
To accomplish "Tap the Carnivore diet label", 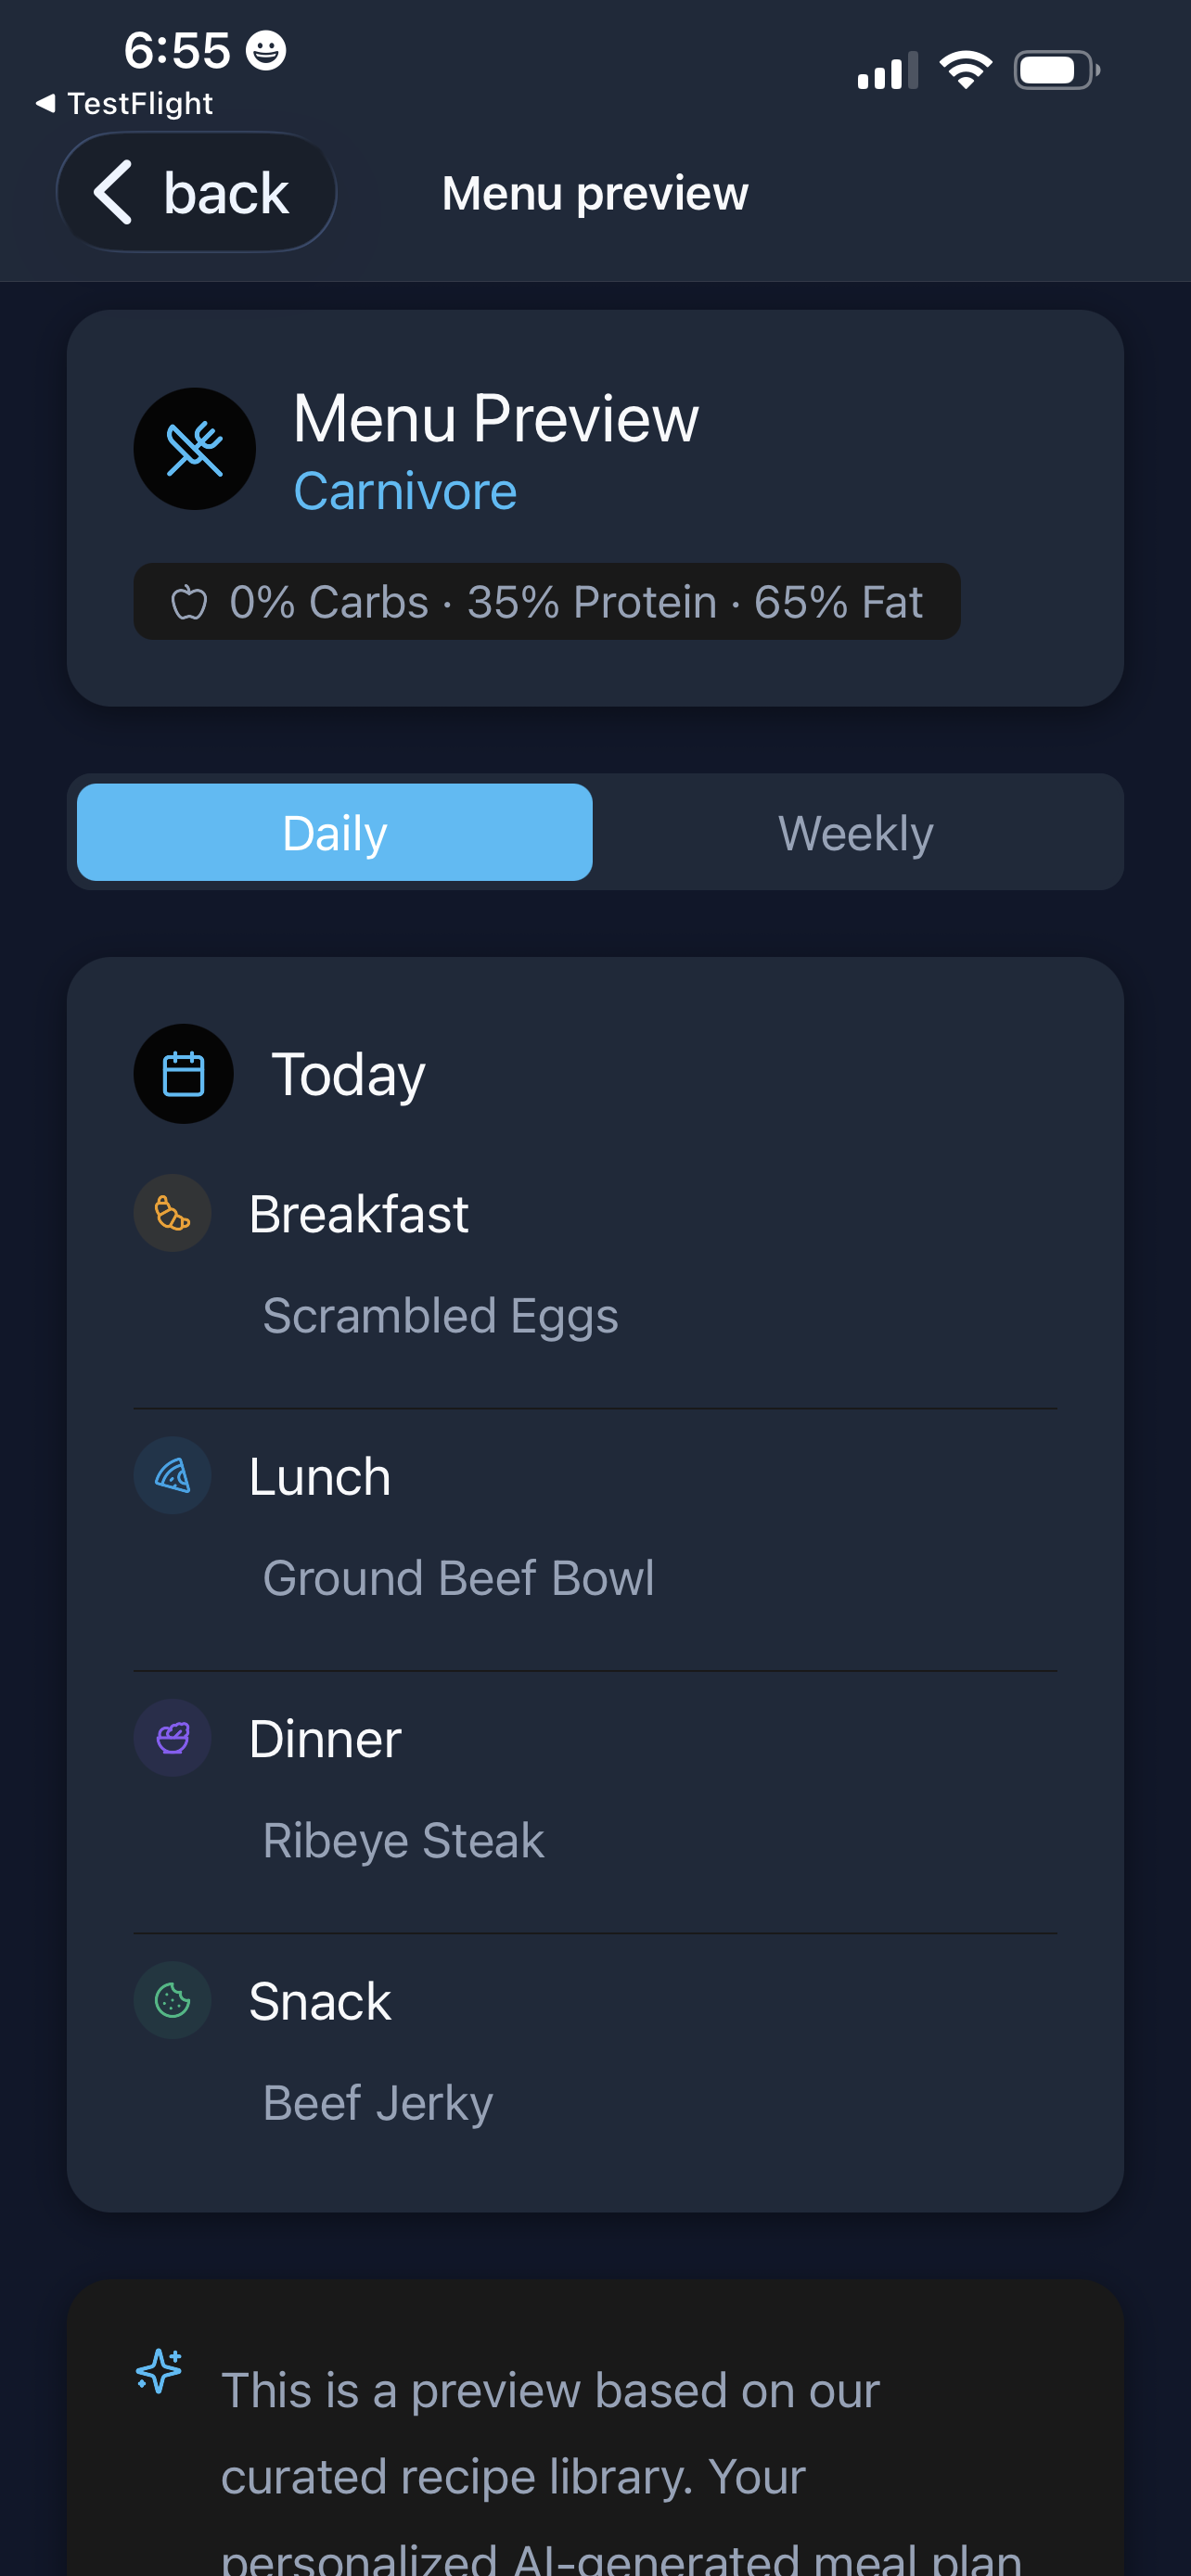I will [x=405, y=491].
